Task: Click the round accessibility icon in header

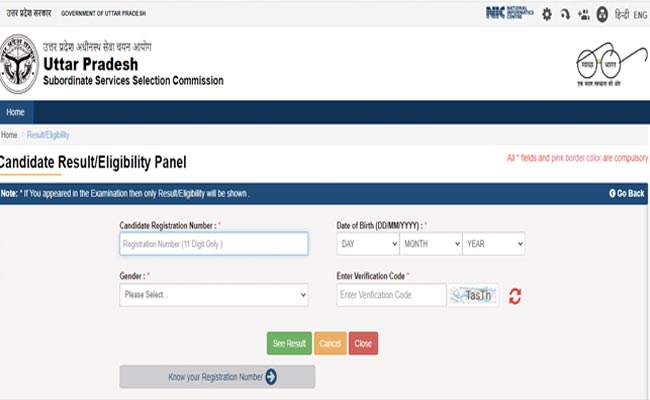Action: 601,15
